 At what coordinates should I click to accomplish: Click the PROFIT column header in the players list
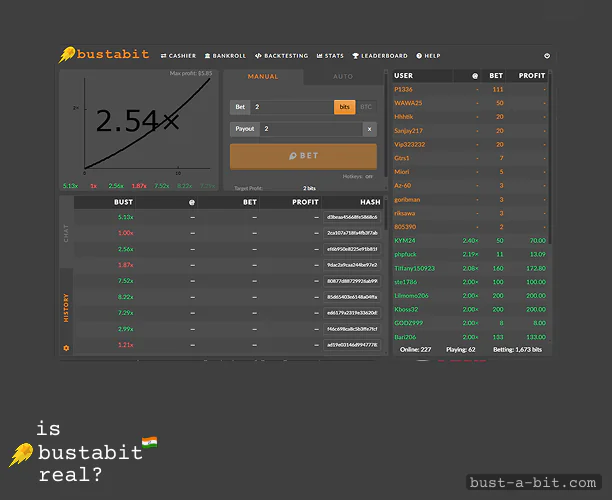tap(532, 76)
